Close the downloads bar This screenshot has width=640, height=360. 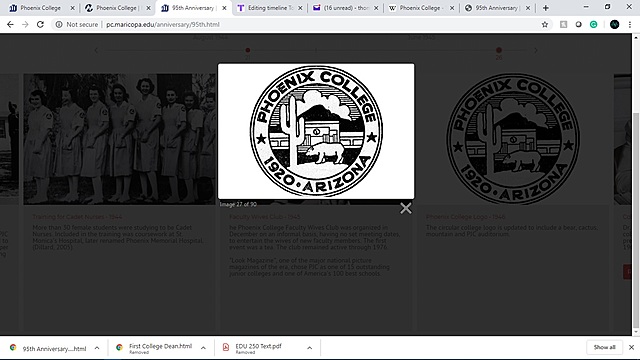[631, 347]
